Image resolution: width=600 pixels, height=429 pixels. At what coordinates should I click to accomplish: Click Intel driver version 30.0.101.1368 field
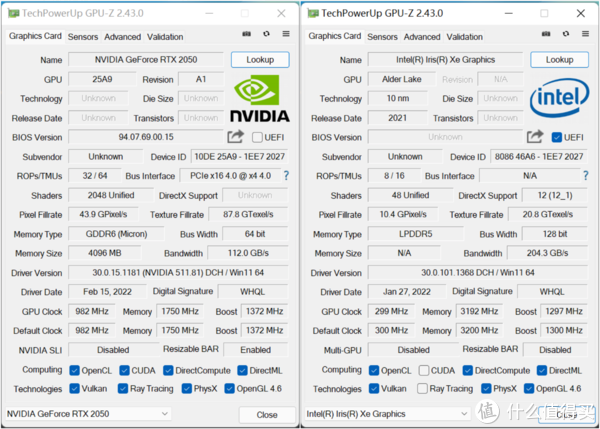point(478,272)
